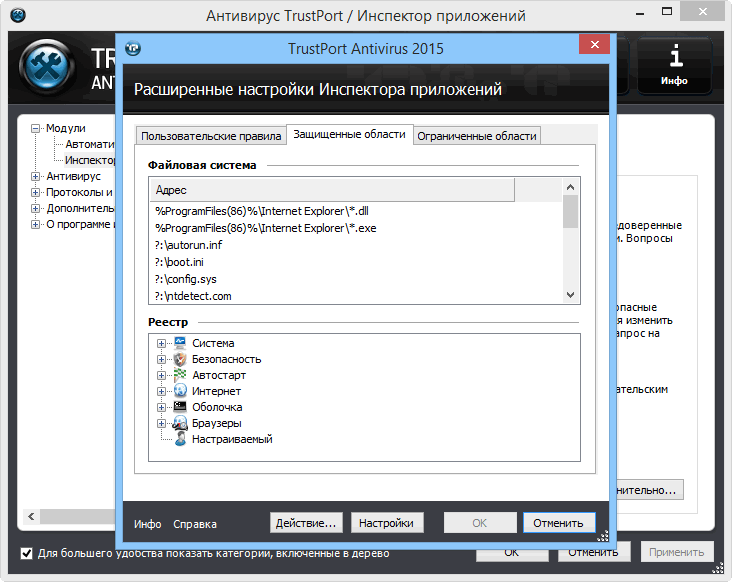Click the Оболочка console icon
The height and width of the screenshot is (582, 732).
coord(180,407)
